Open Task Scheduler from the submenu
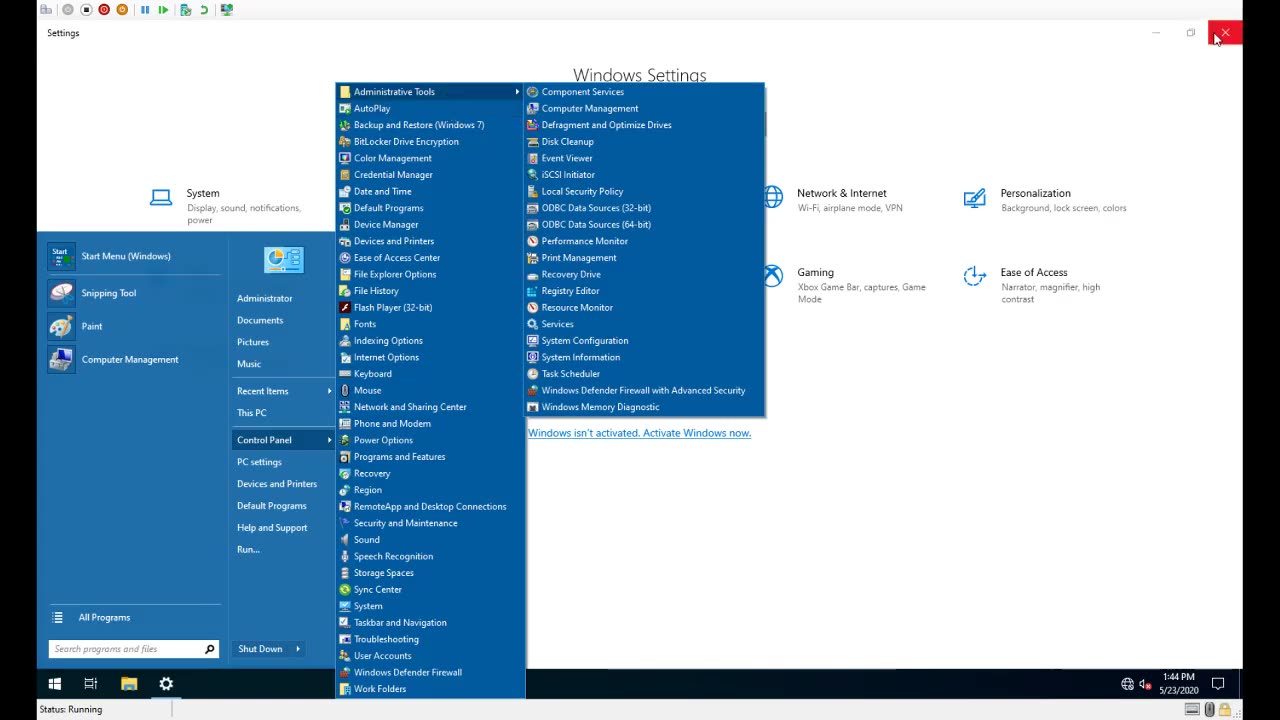Screen dimensions: 1280x720 coord(570,374)
